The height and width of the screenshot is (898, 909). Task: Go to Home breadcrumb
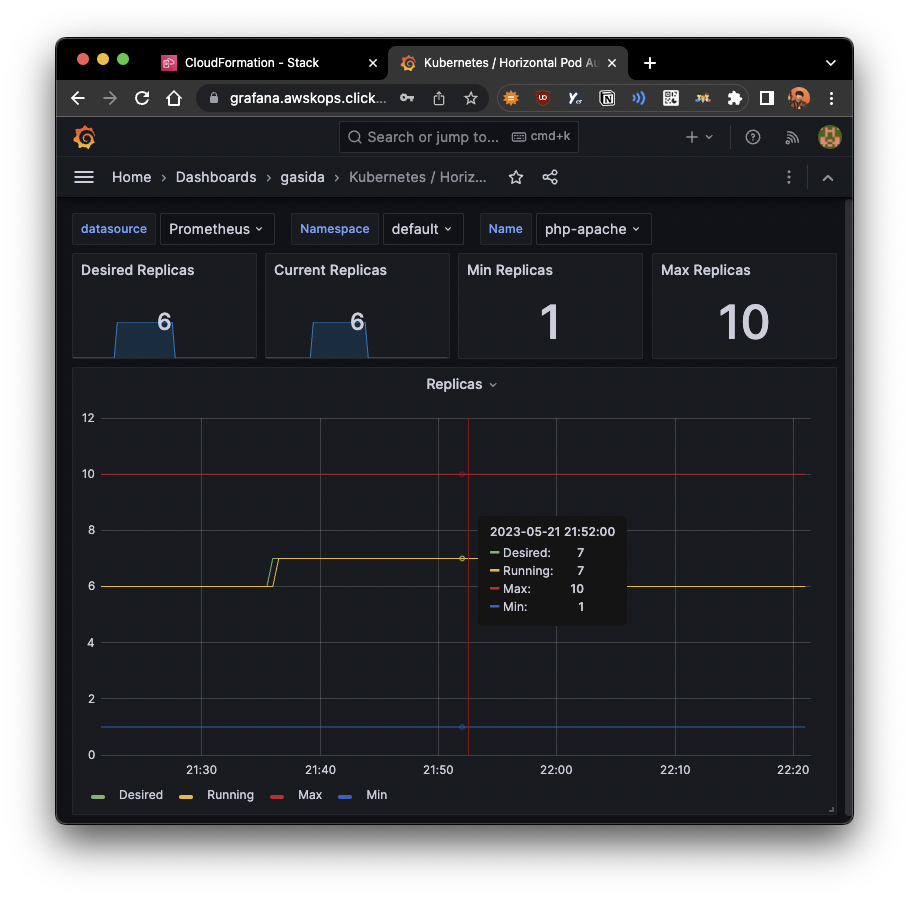pyautogui.click(x=132, y=177)
